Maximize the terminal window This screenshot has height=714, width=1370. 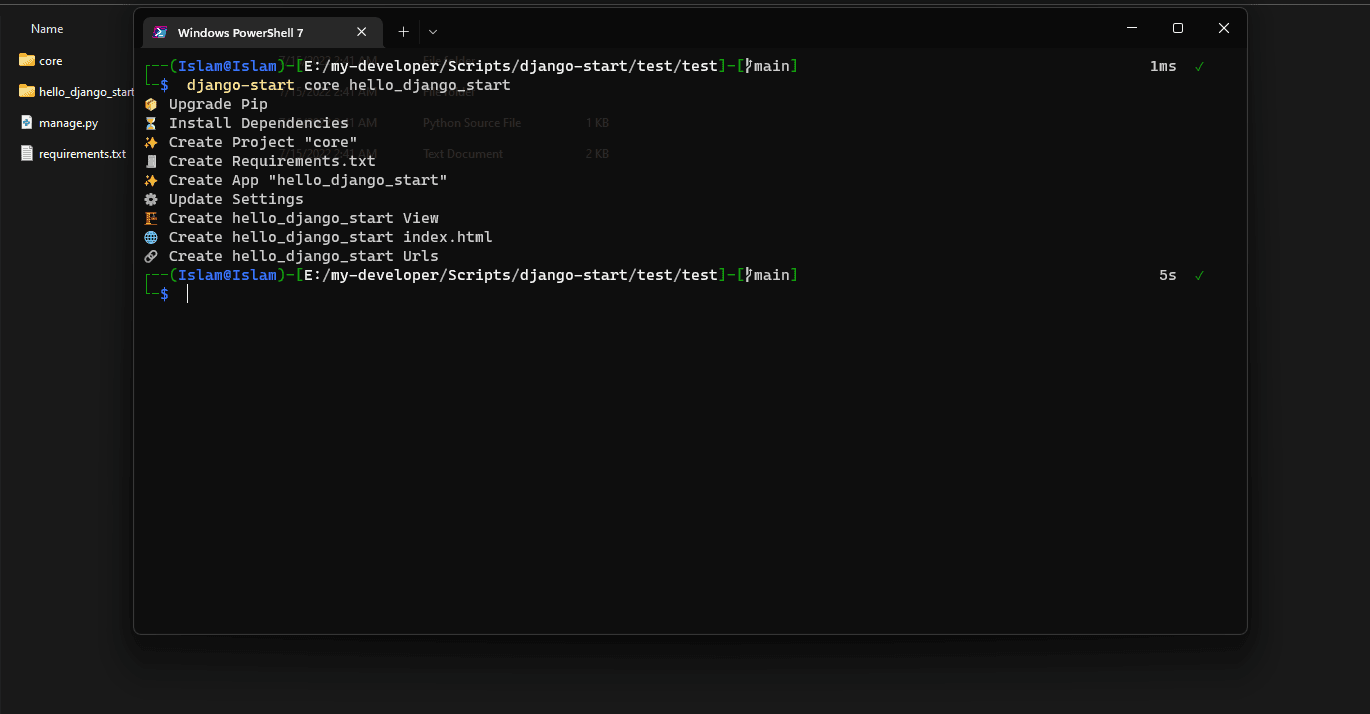point(1178,28)
